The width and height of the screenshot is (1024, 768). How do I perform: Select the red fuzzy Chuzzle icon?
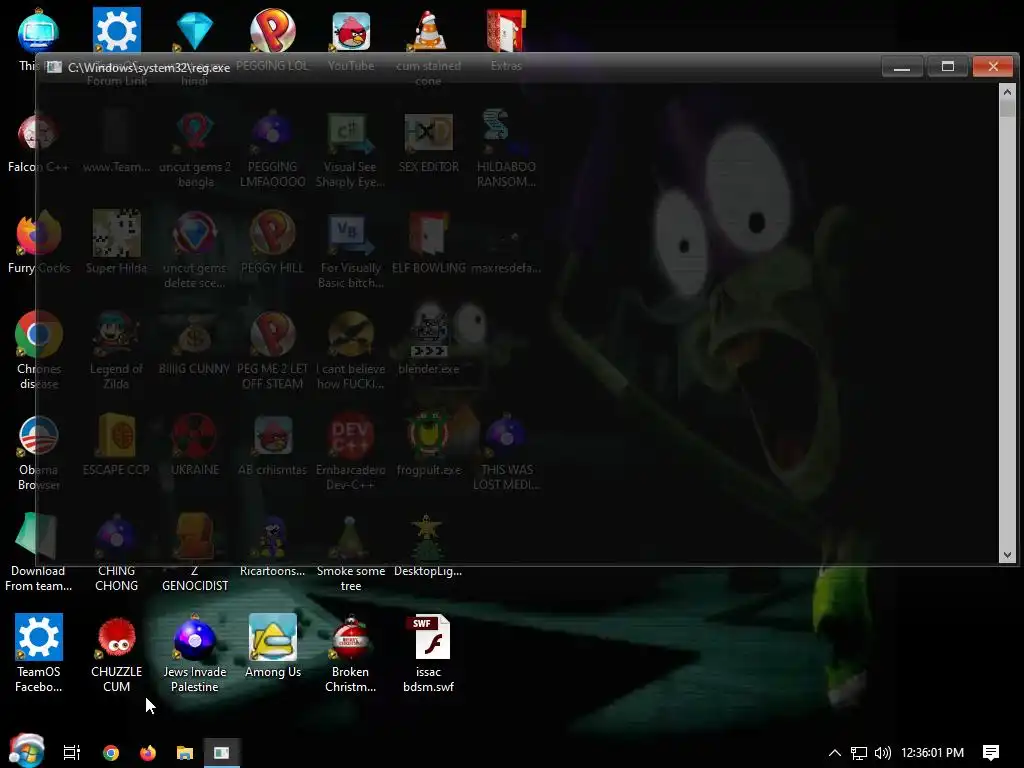[x=117, y=637]
